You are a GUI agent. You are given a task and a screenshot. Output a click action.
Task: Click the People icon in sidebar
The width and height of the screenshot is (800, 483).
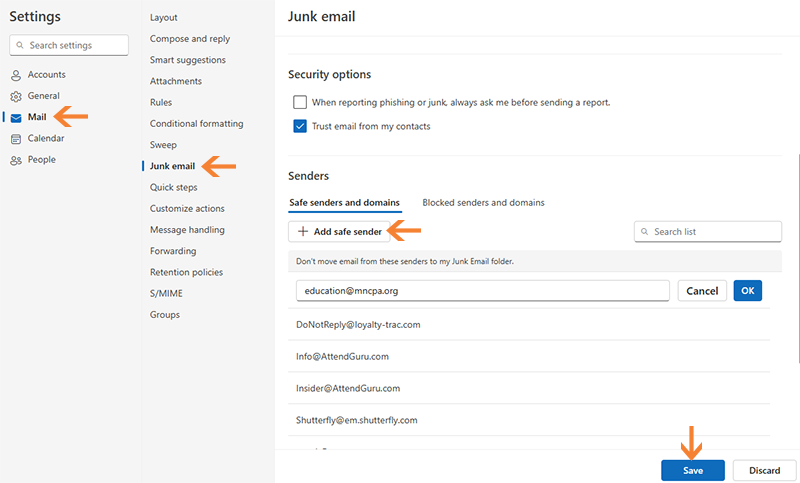pyautogui.click(x=16, y=160)
